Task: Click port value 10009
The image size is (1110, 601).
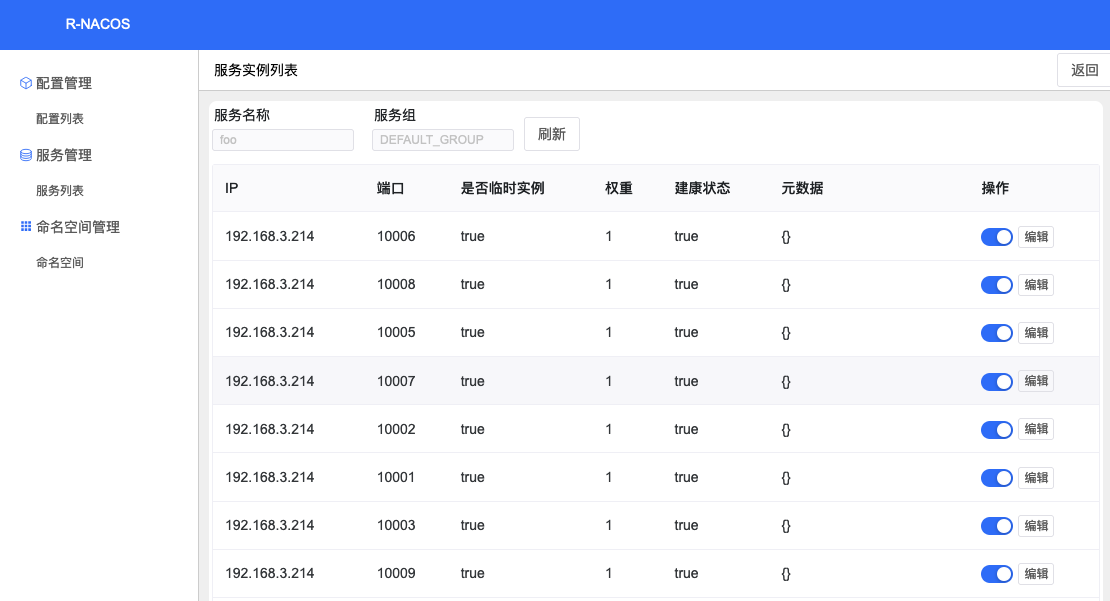Action: point(396,573)
